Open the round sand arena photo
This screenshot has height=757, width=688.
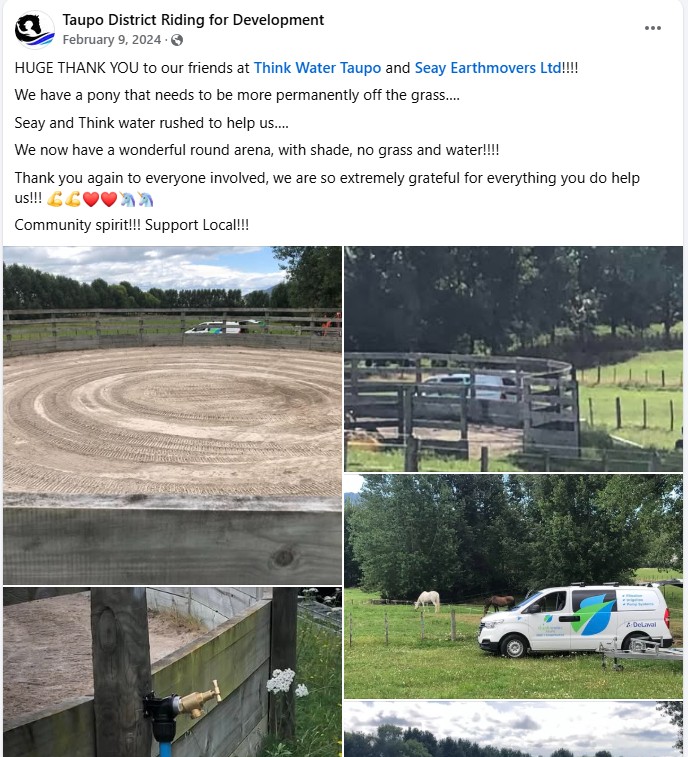172,415
